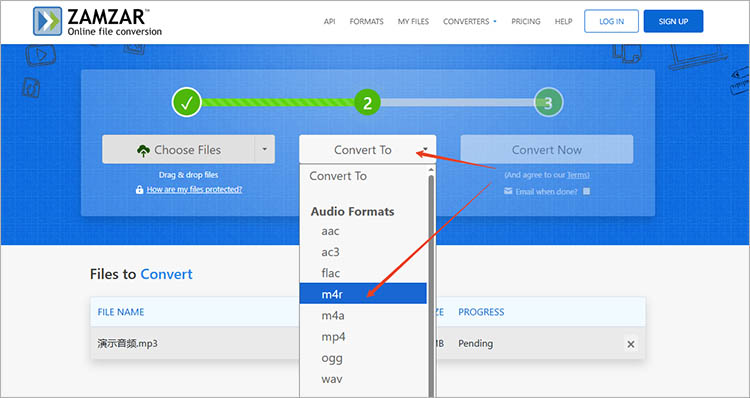Click the scrollbar up arrow in list
Image resolution: width=750 pixels, height=398 pixels.
click(431, 169)
